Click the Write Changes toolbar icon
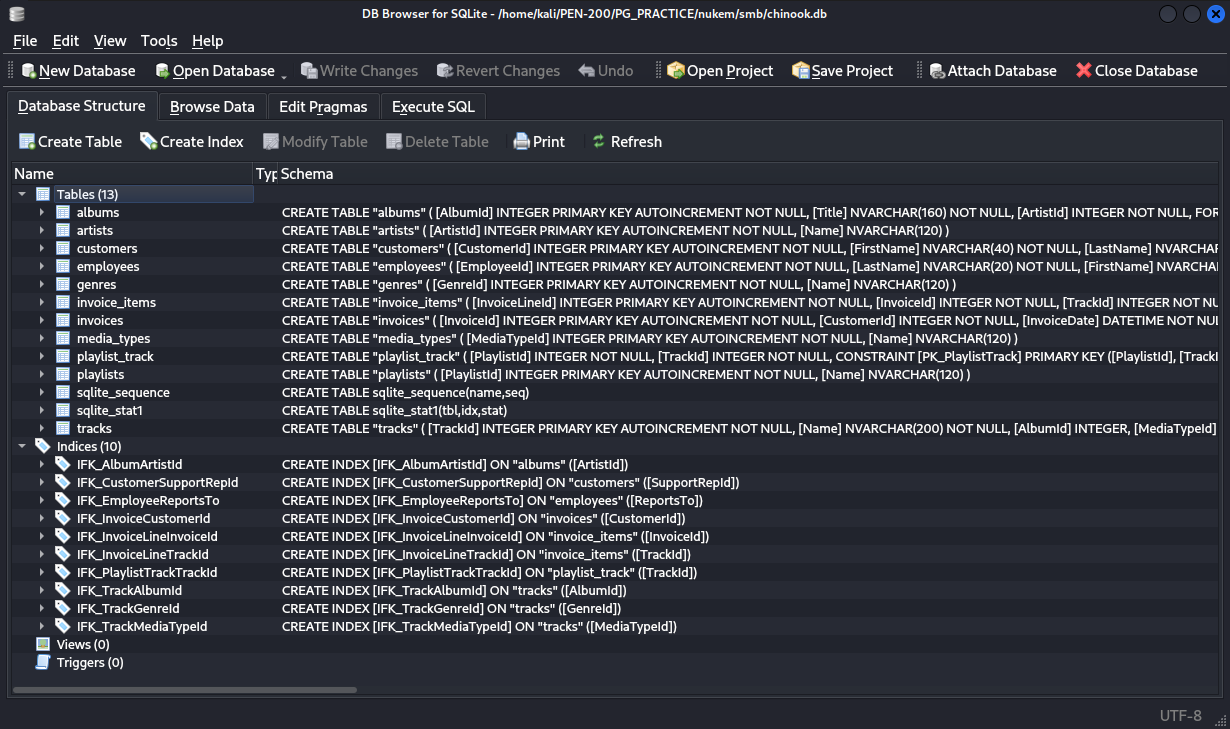Screen dimensions: 1230x729 coord(310,71)
